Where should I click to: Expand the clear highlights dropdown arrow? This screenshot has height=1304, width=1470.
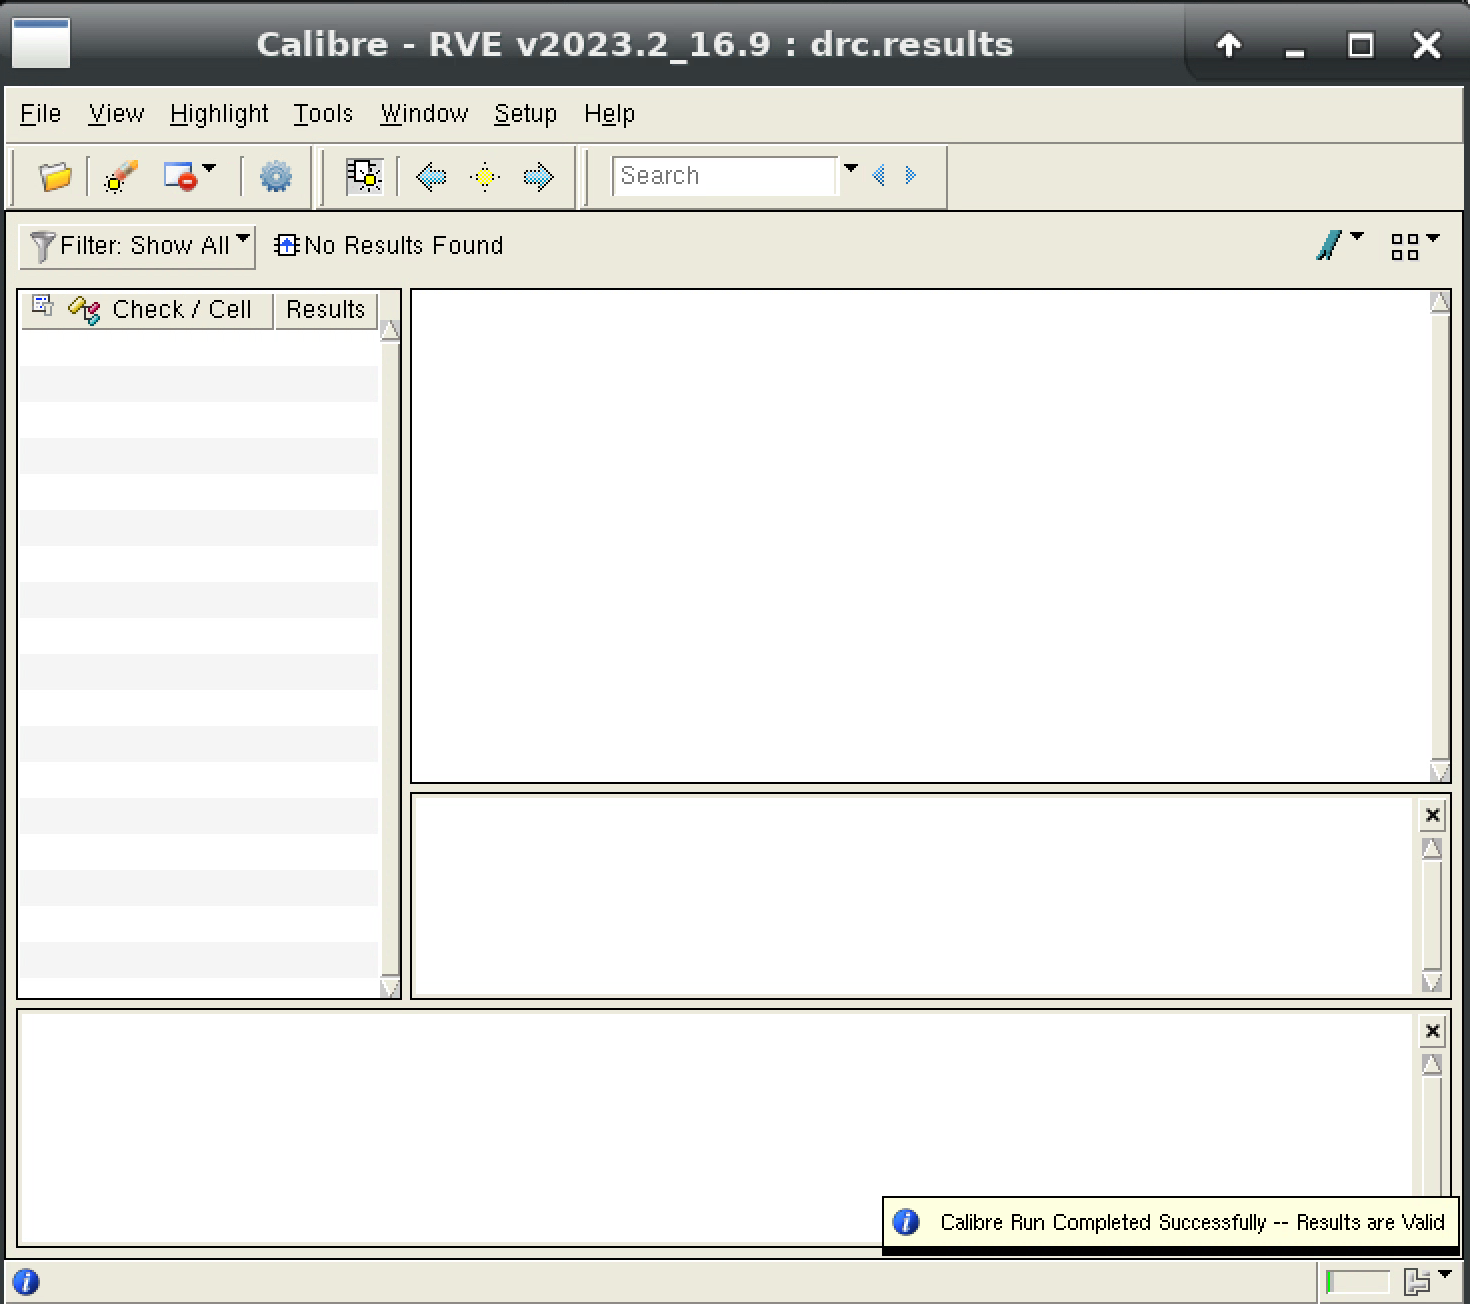click(209, 168)
